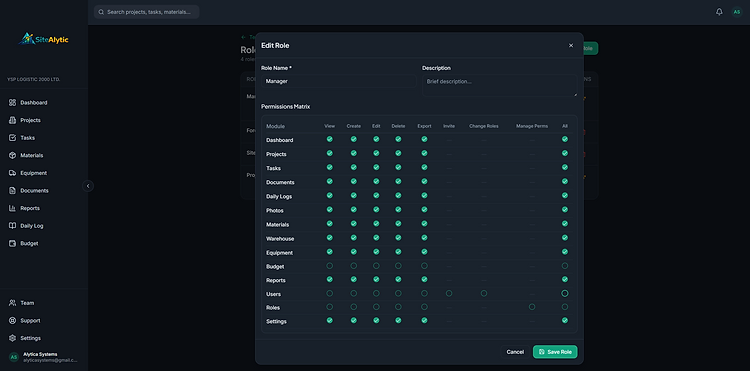
Task: Go to Team in the sidebar menu
Action: point(27,303)
